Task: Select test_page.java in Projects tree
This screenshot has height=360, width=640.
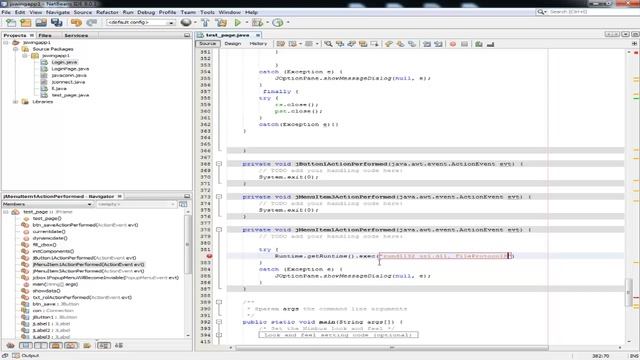Action: (x=70, y=95)
